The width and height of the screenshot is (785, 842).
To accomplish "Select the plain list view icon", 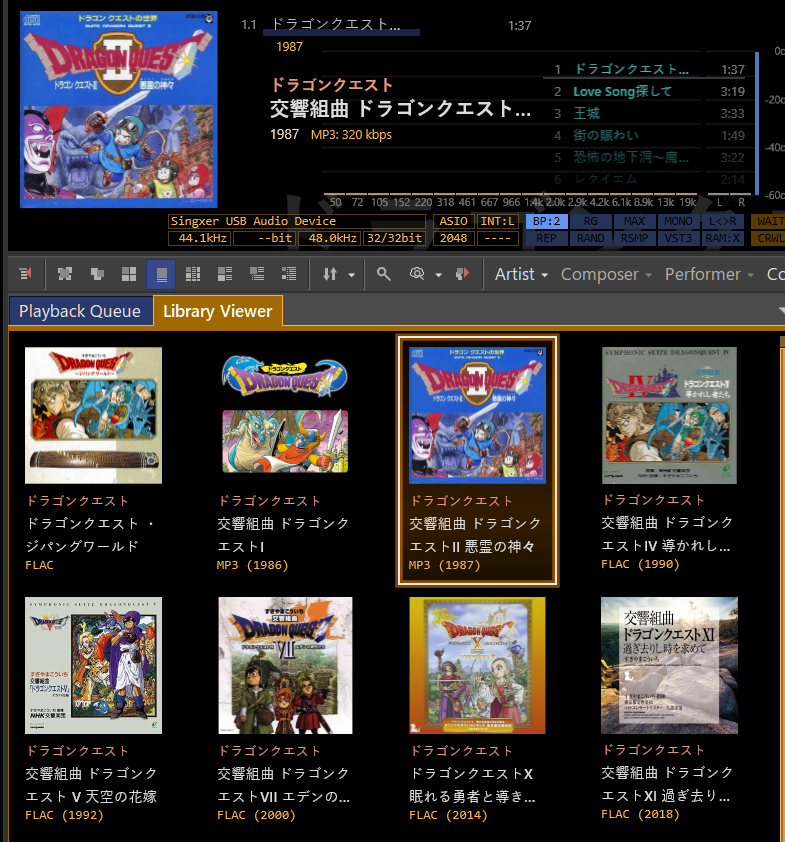I will click(289, 274).
